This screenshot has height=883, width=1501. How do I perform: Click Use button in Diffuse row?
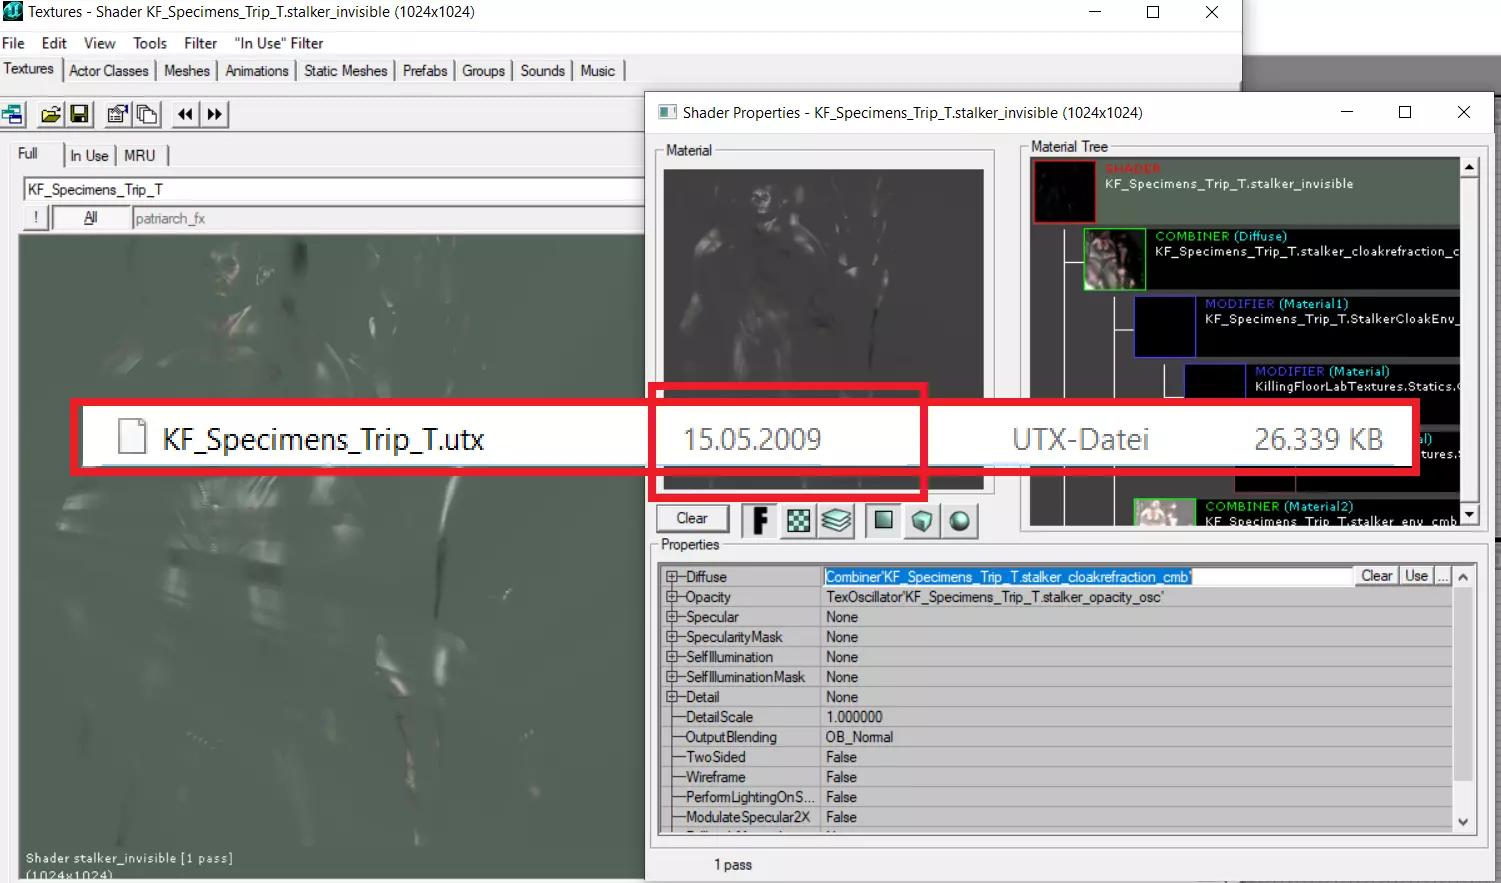point(1416,576)
